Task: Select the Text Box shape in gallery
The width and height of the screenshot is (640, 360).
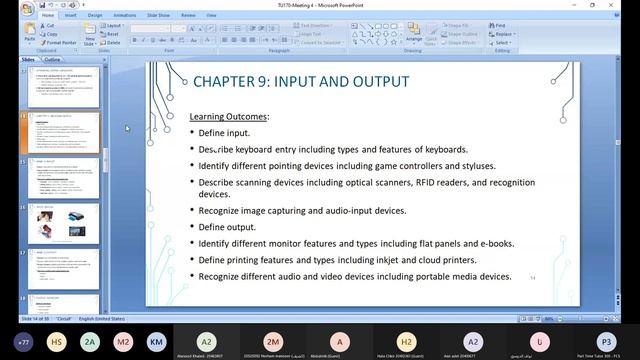Action: coord(354,26)
